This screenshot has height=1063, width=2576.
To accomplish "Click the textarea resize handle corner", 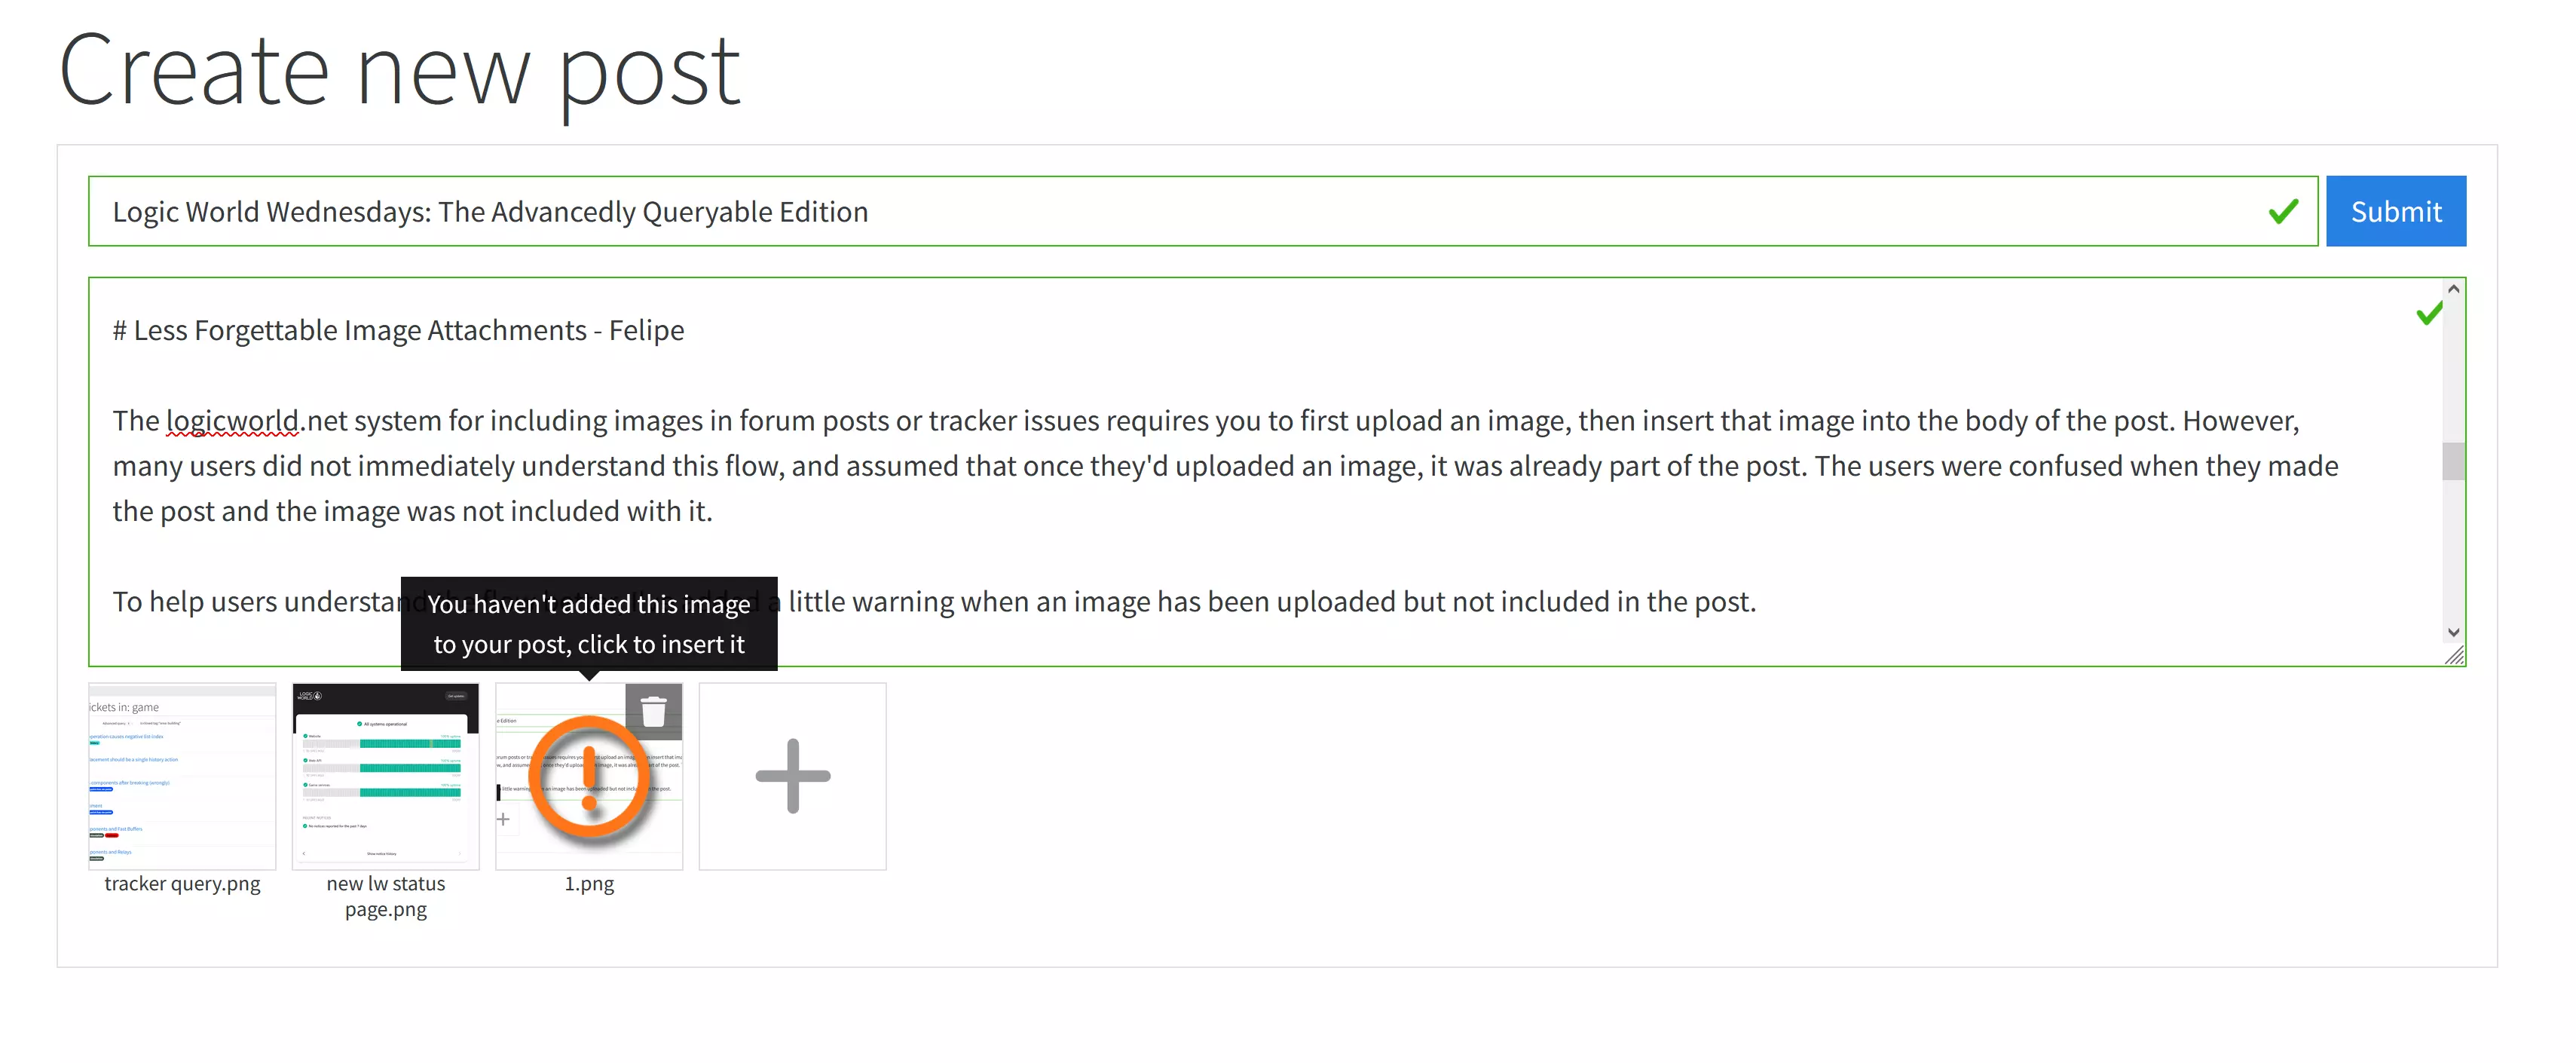I will [x=2454, y=655].
